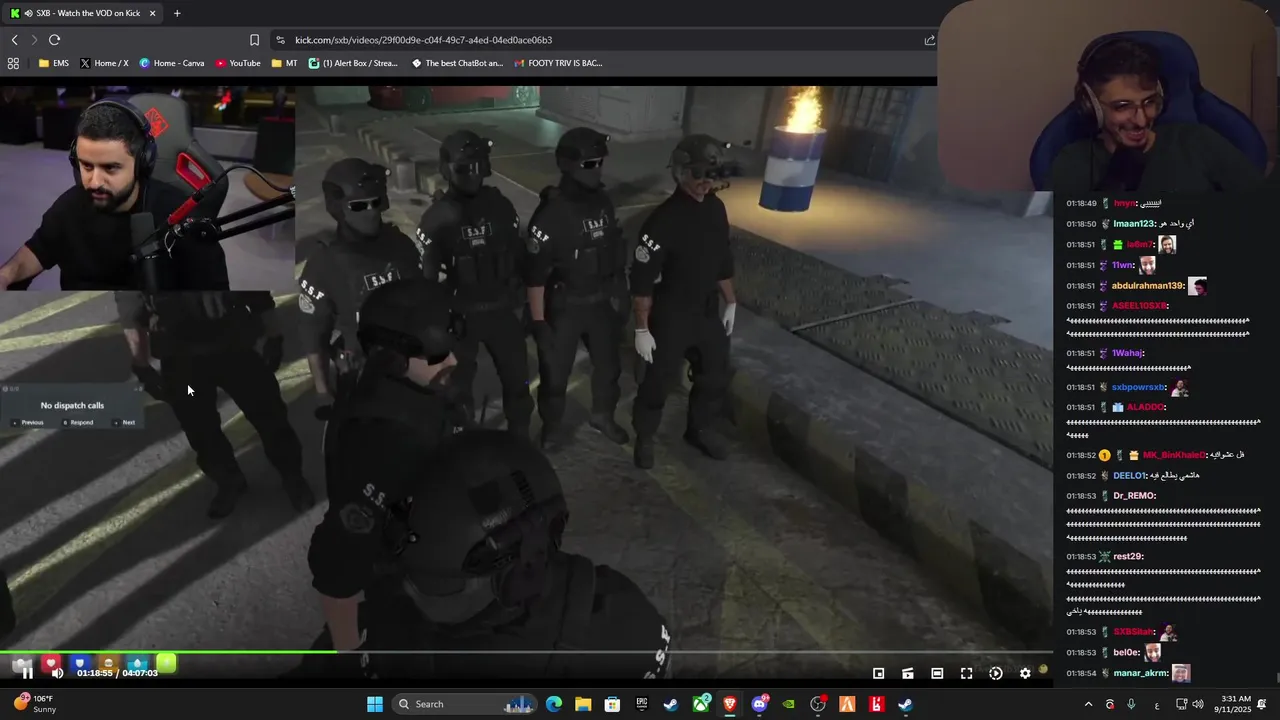Open playback speed control in player
This screenshot has width=1280, height=720.
996,673
